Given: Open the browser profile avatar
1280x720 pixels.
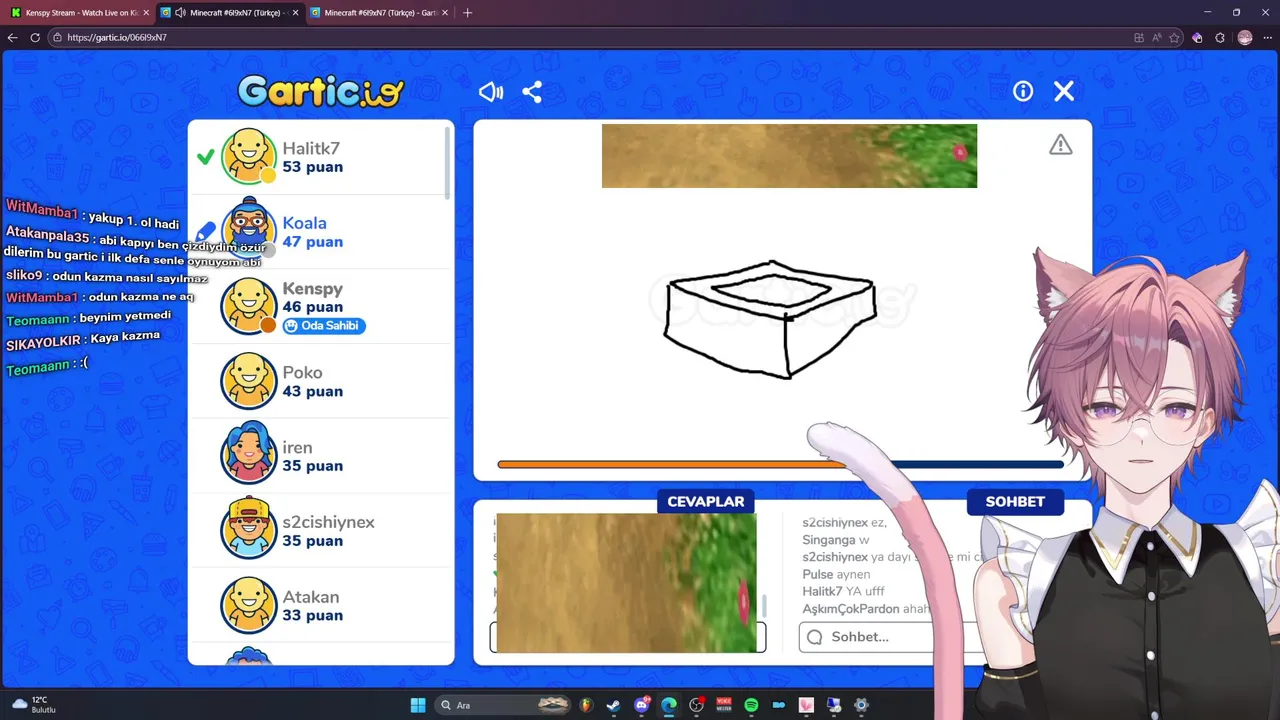Looking at the screenshot, I should [x=1245, y=37].
